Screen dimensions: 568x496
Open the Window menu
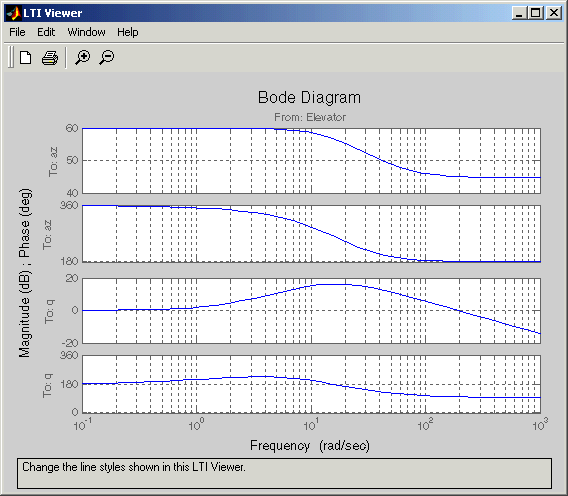point(86,32)
